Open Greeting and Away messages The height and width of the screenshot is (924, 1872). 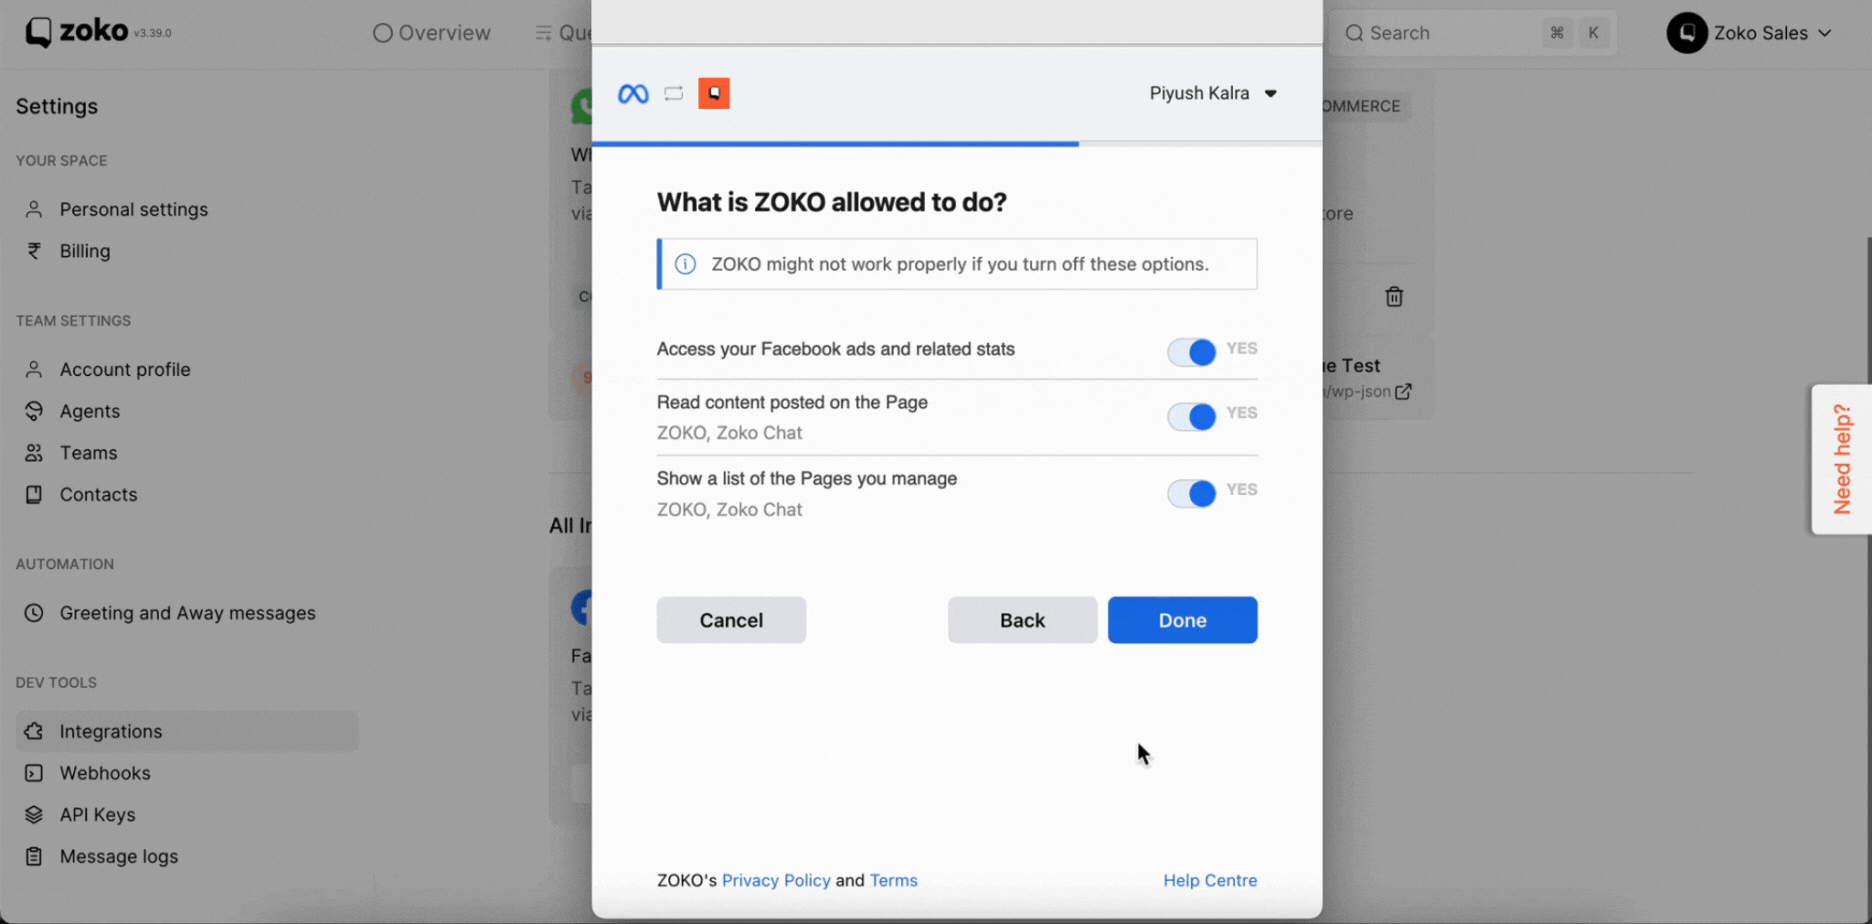(187, 613)
